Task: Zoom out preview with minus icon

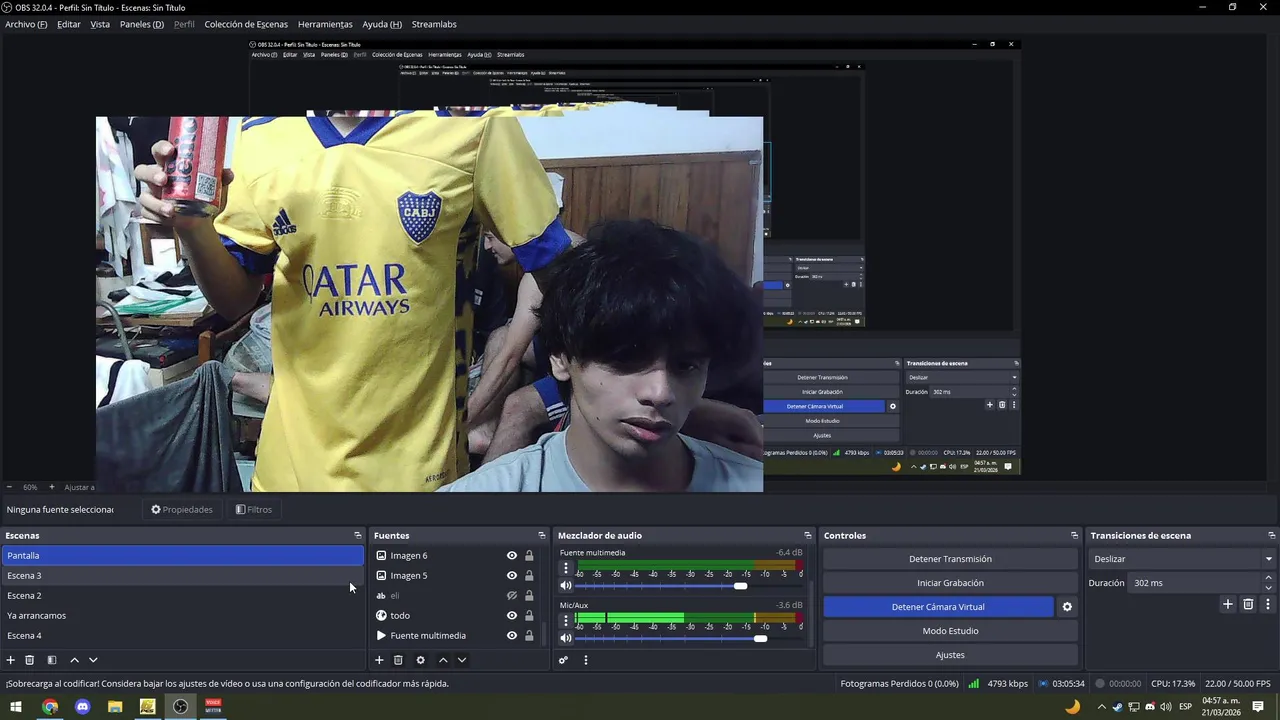Action: pos(10,487)
